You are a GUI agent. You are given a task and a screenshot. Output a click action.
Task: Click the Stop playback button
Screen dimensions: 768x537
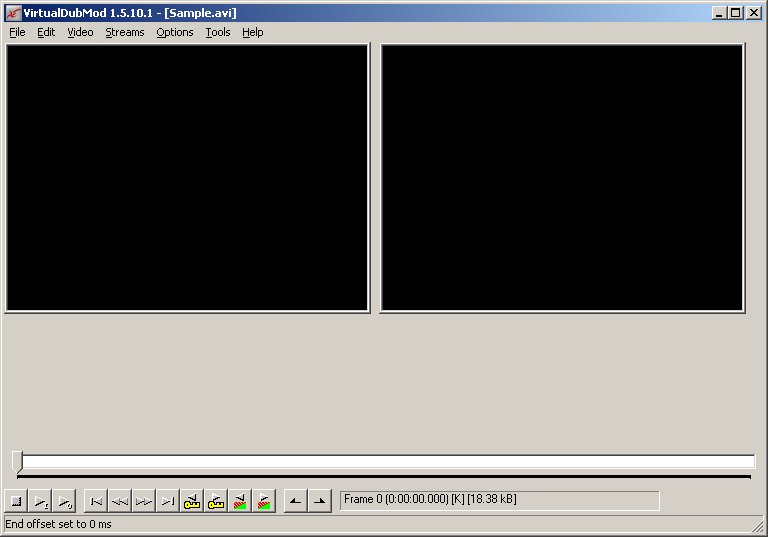16,501
